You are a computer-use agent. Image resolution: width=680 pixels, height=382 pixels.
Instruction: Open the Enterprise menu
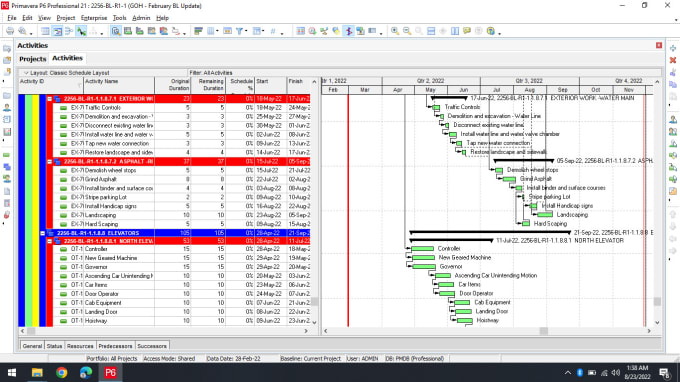(x=94, y=18)
